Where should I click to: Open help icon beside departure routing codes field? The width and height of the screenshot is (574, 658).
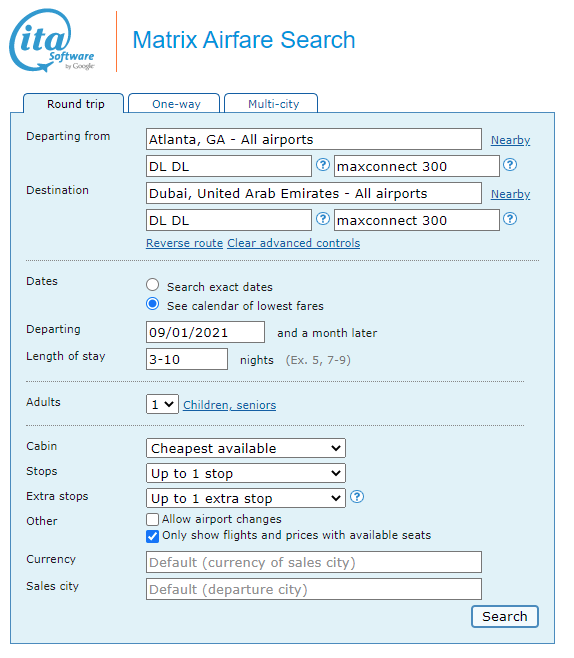(323, 165)
